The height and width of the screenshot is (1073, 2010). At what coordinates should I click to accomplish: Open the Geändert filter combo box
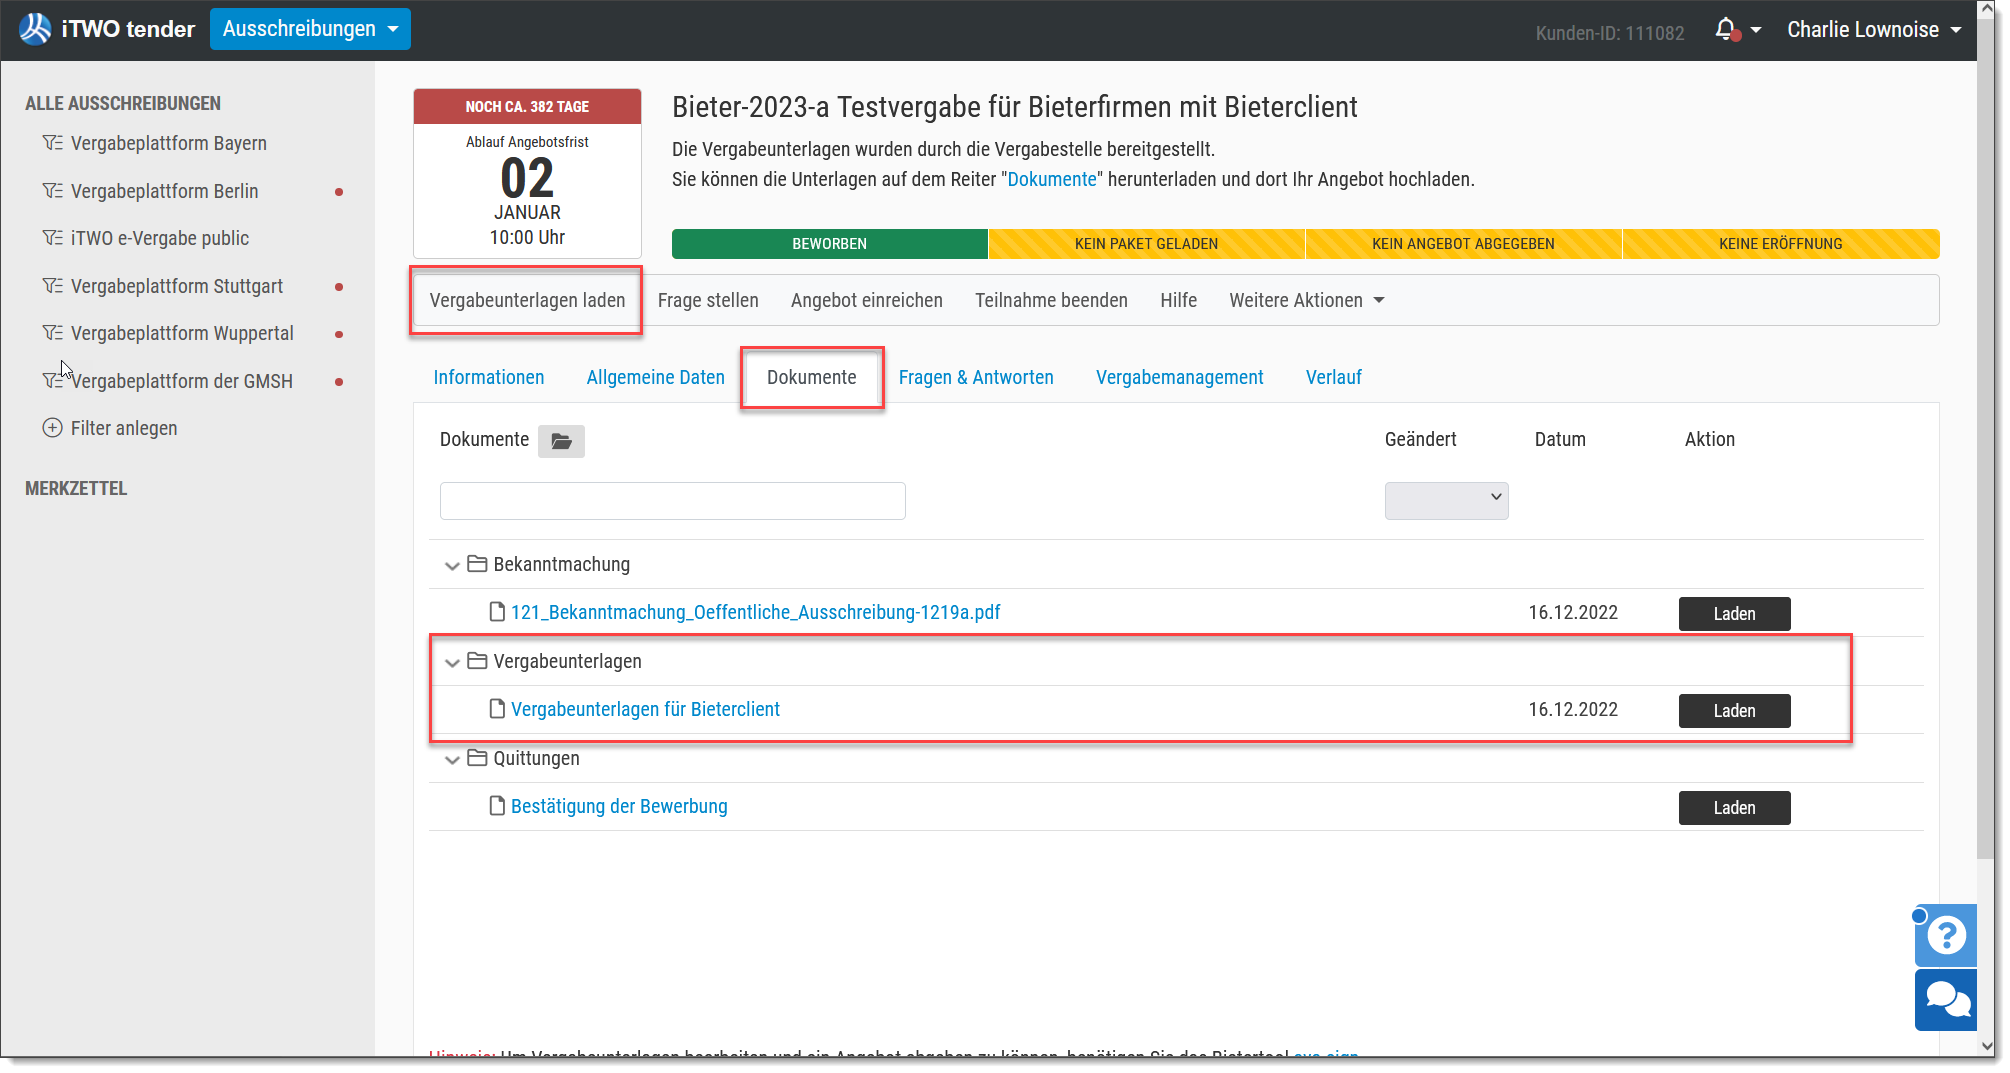pos(1446,500)
